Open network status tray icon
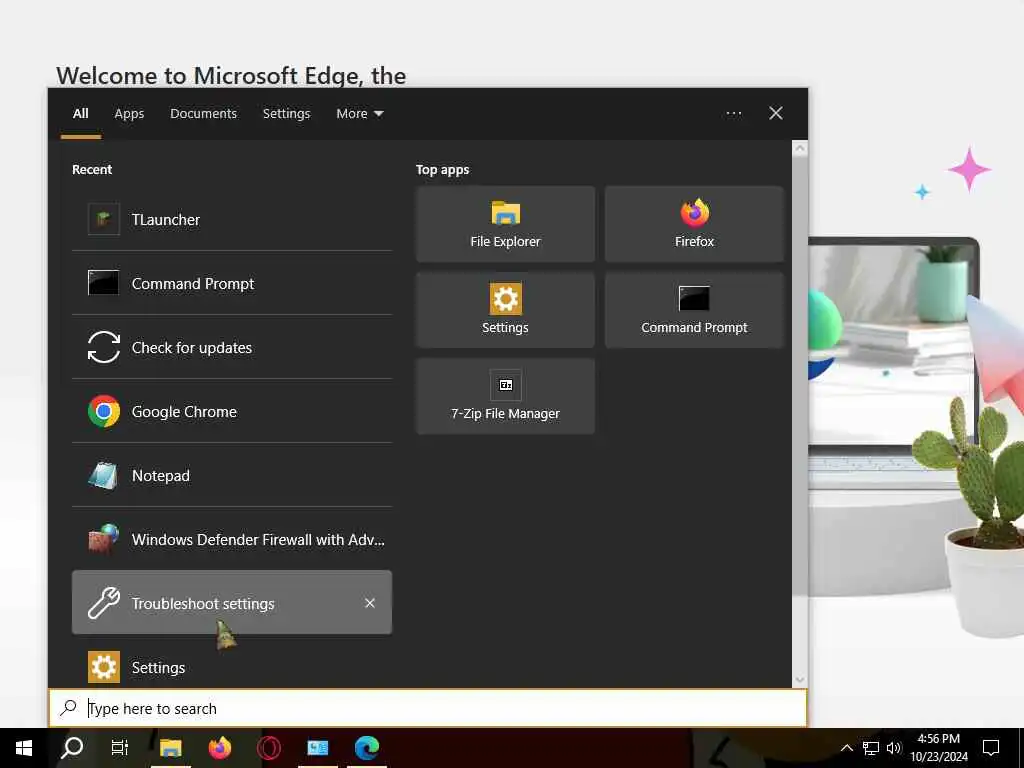This screenshot has height=768, width=1024. pyautogui.click(x=871, y=748)
